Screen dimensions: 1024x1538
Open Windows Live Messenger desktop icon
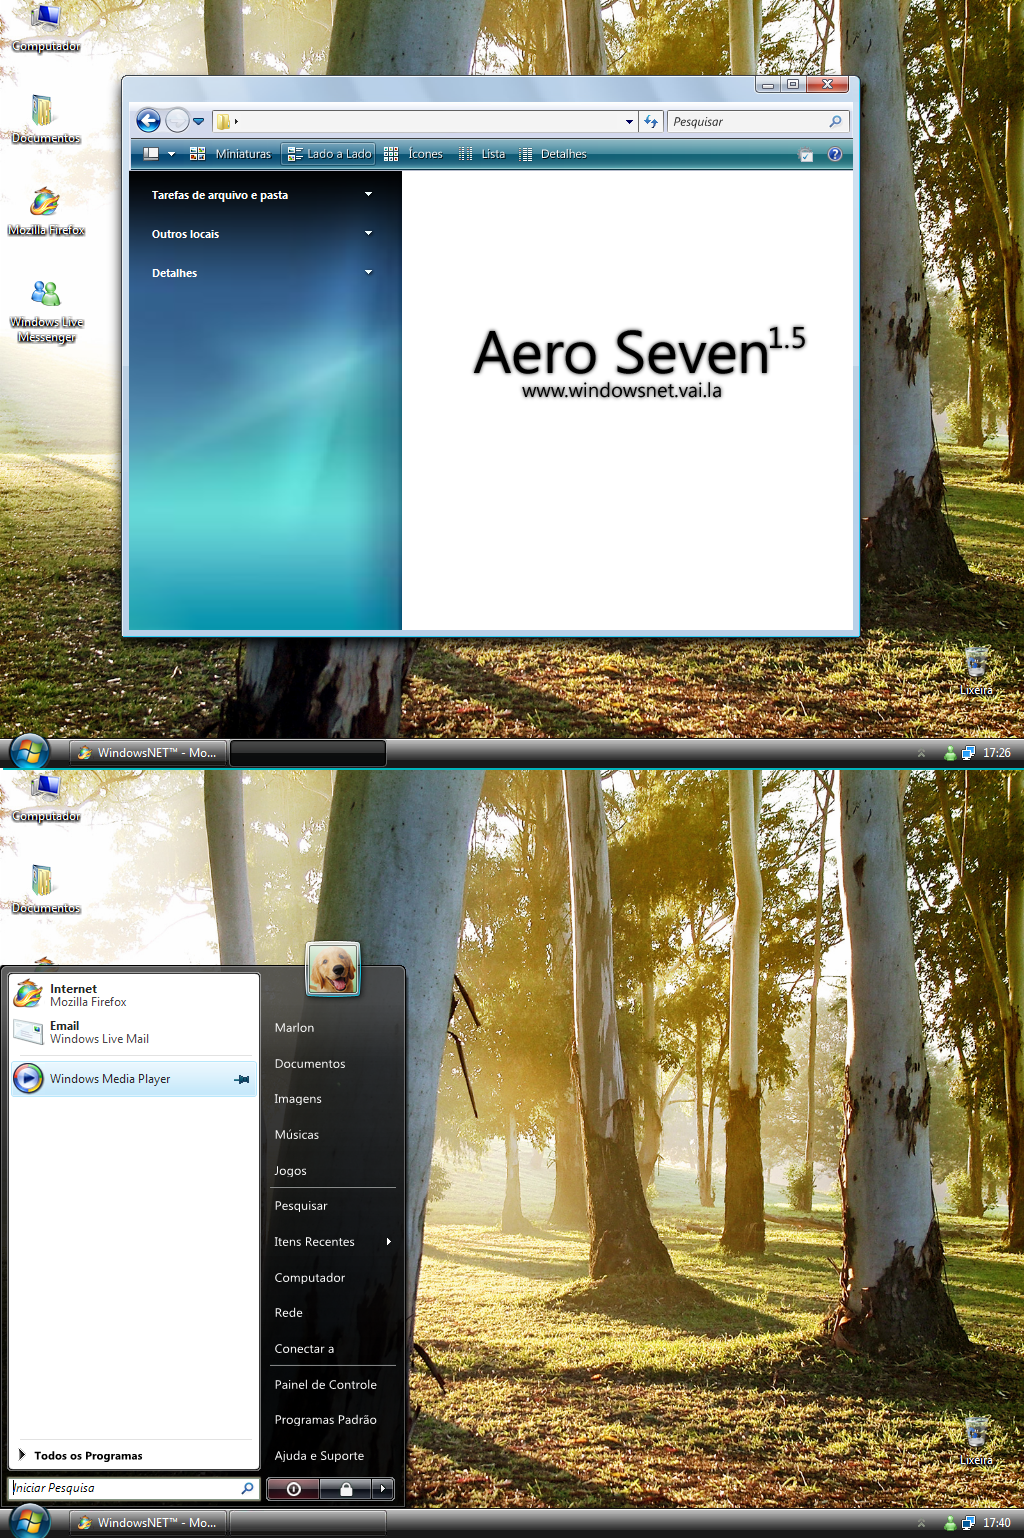46,311
